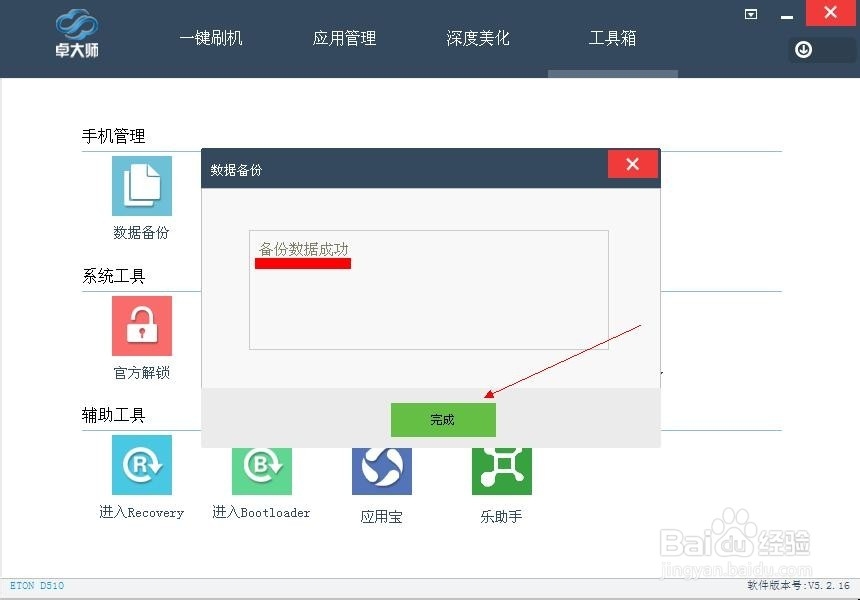Launch 进入Bootloader mode tool
The width and height of the screenshot is (860, 600).
tap(261, 465)
